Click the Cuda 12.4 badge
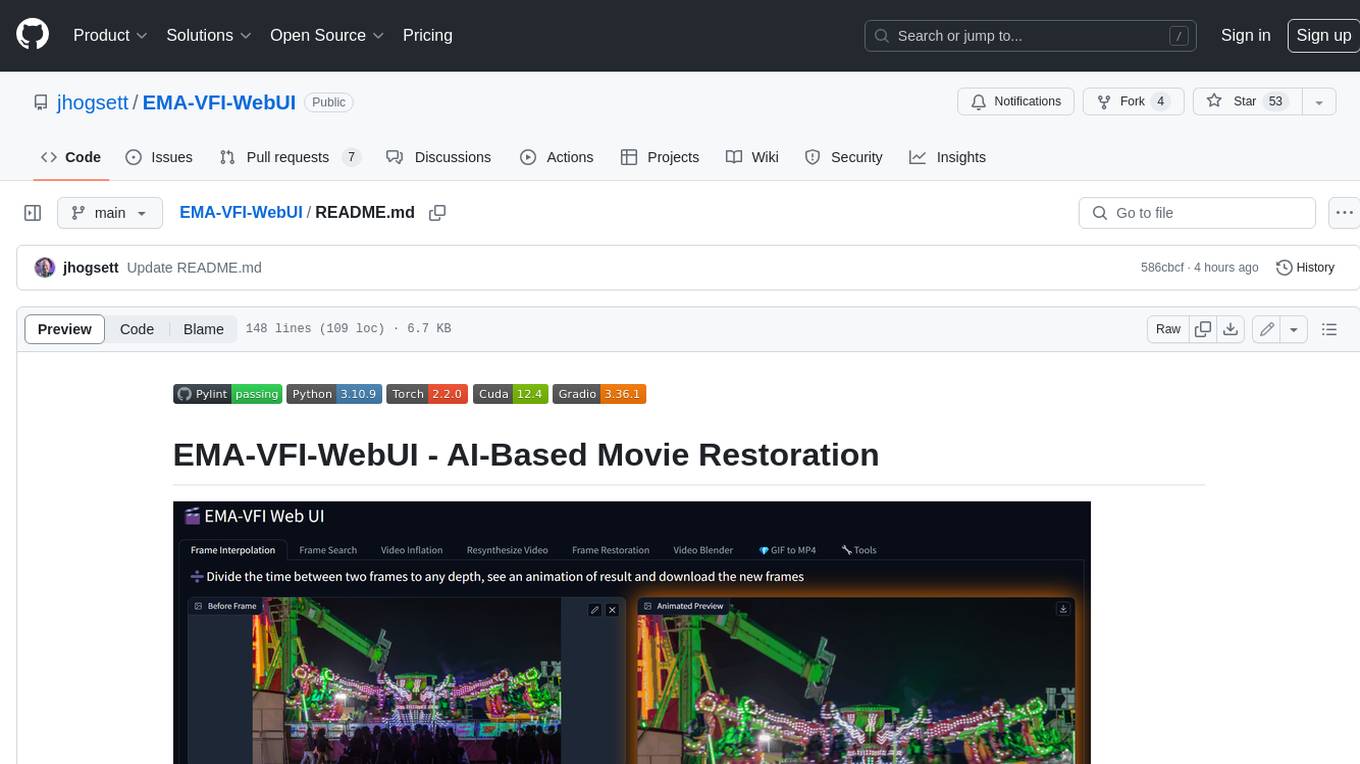1360x764 pixels. pos(510,394)
